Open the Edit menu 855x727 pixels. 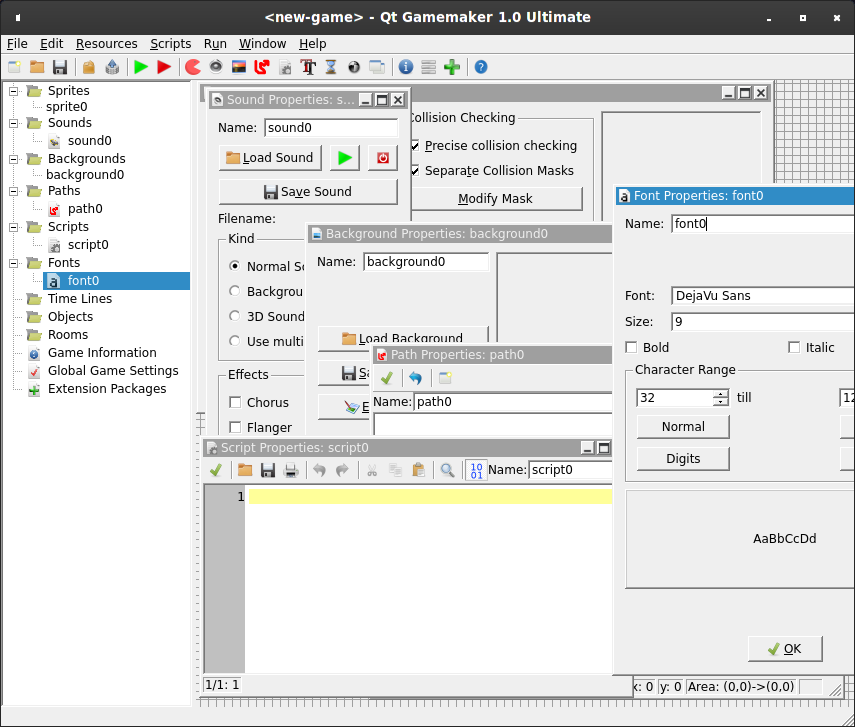coord(51,44)
